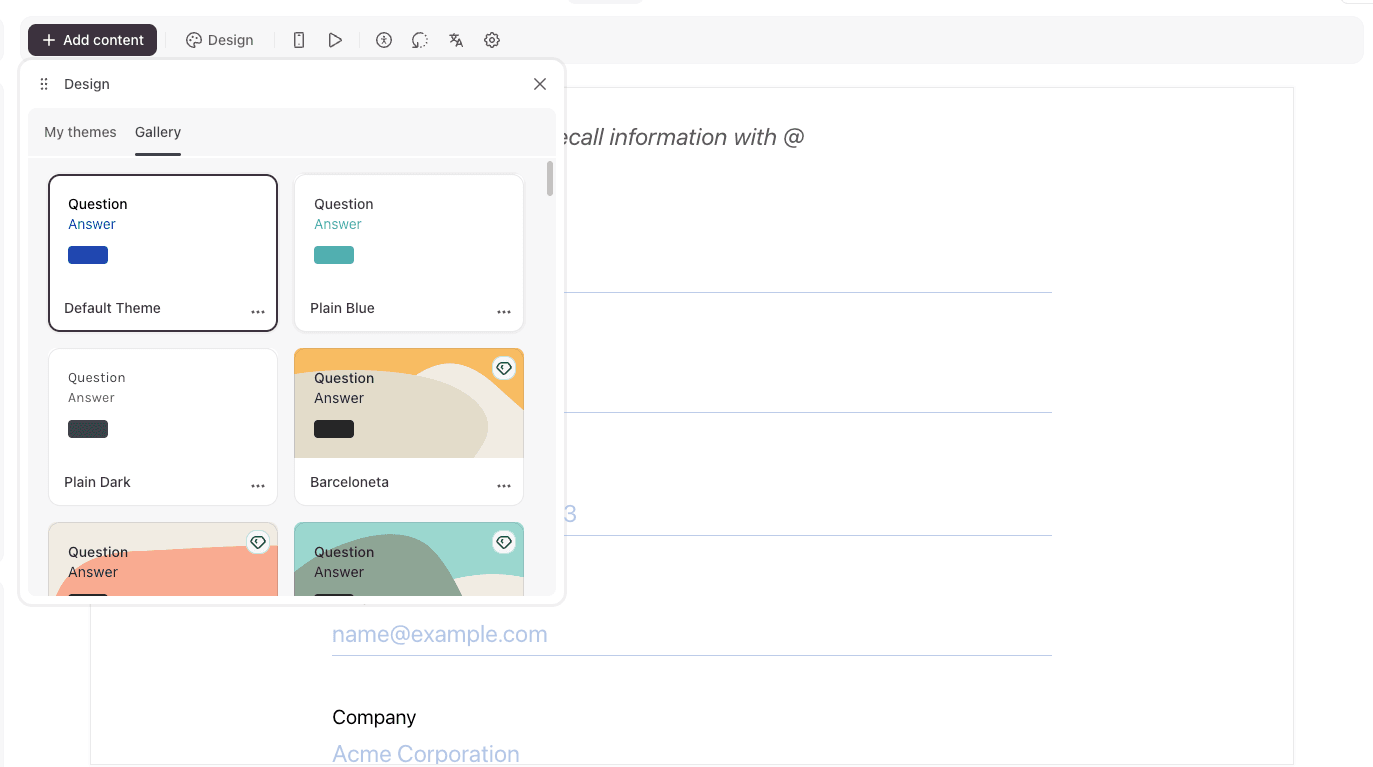Select the Gallery tab
Image resolution: width=1373 pixels, height=767 pixels.
157,131
